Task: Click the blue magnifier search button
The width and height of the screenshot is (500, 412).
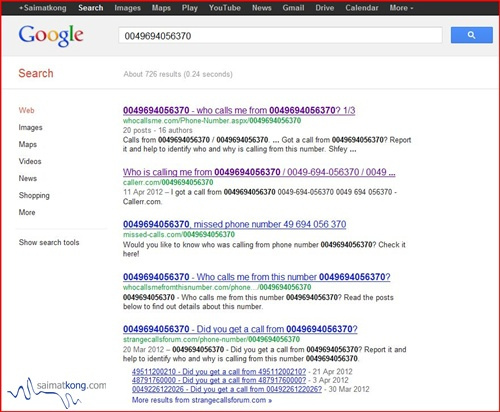Action: click(x=471, y=35)
